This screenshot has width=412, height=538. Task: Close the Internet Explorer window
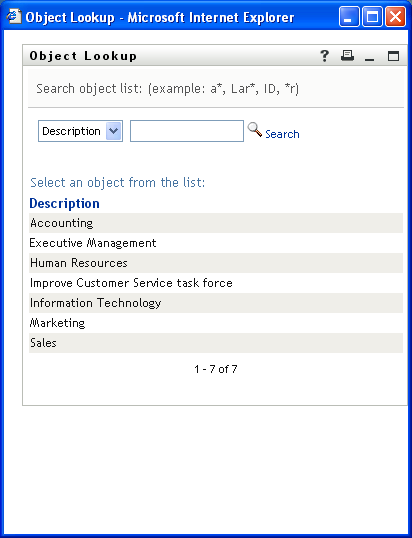[x=395, y=16]
